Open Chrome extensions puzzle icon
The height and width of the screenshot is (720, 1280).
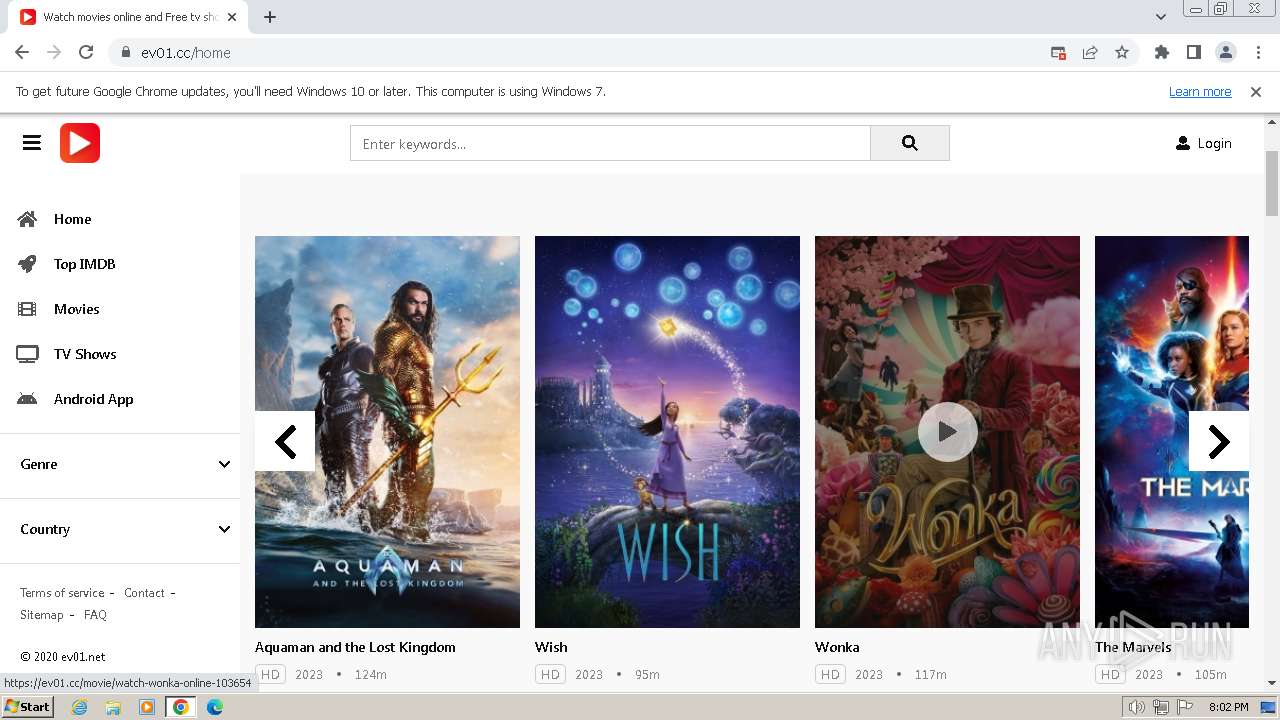[x=1161, y=52]
